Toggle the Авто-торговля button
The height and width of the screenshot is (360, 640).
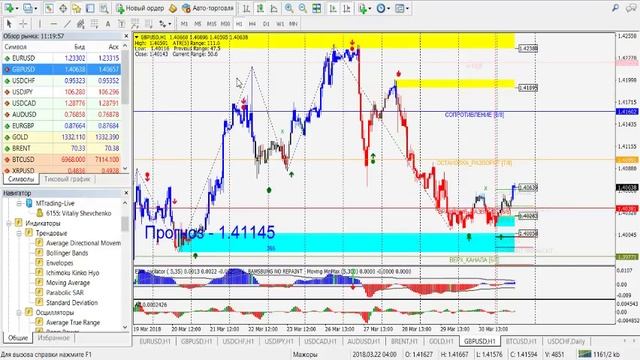(208, 8)
